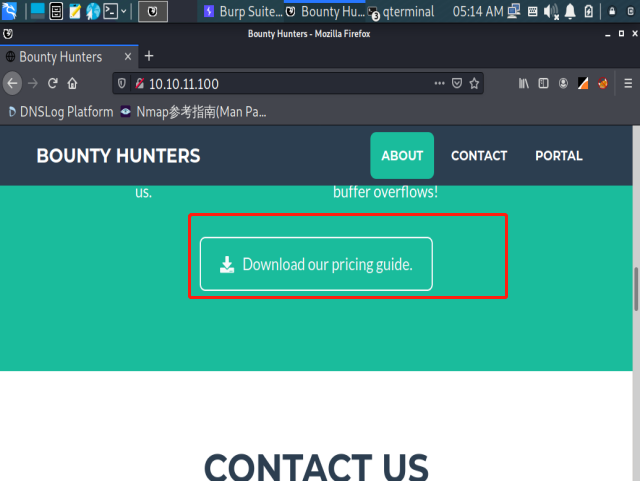The height and width of the screenshot is (481, 640).
Task: Click the FoxyProxy extension icon
Action: tap(603, 84)
